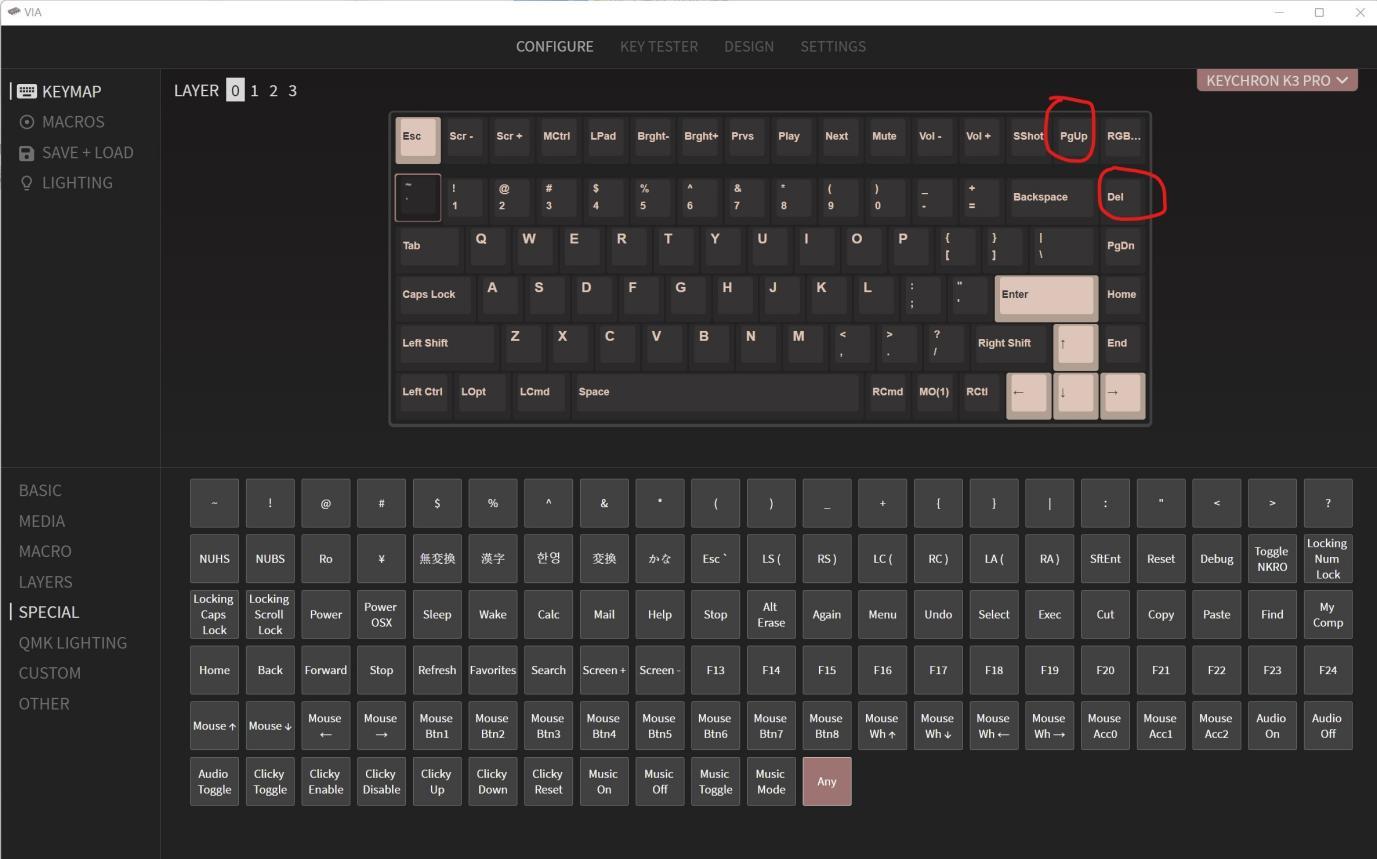Screen dimensions: 1377x859
Task: Choose the Favorites keycode
Action: tap(493, 670)
